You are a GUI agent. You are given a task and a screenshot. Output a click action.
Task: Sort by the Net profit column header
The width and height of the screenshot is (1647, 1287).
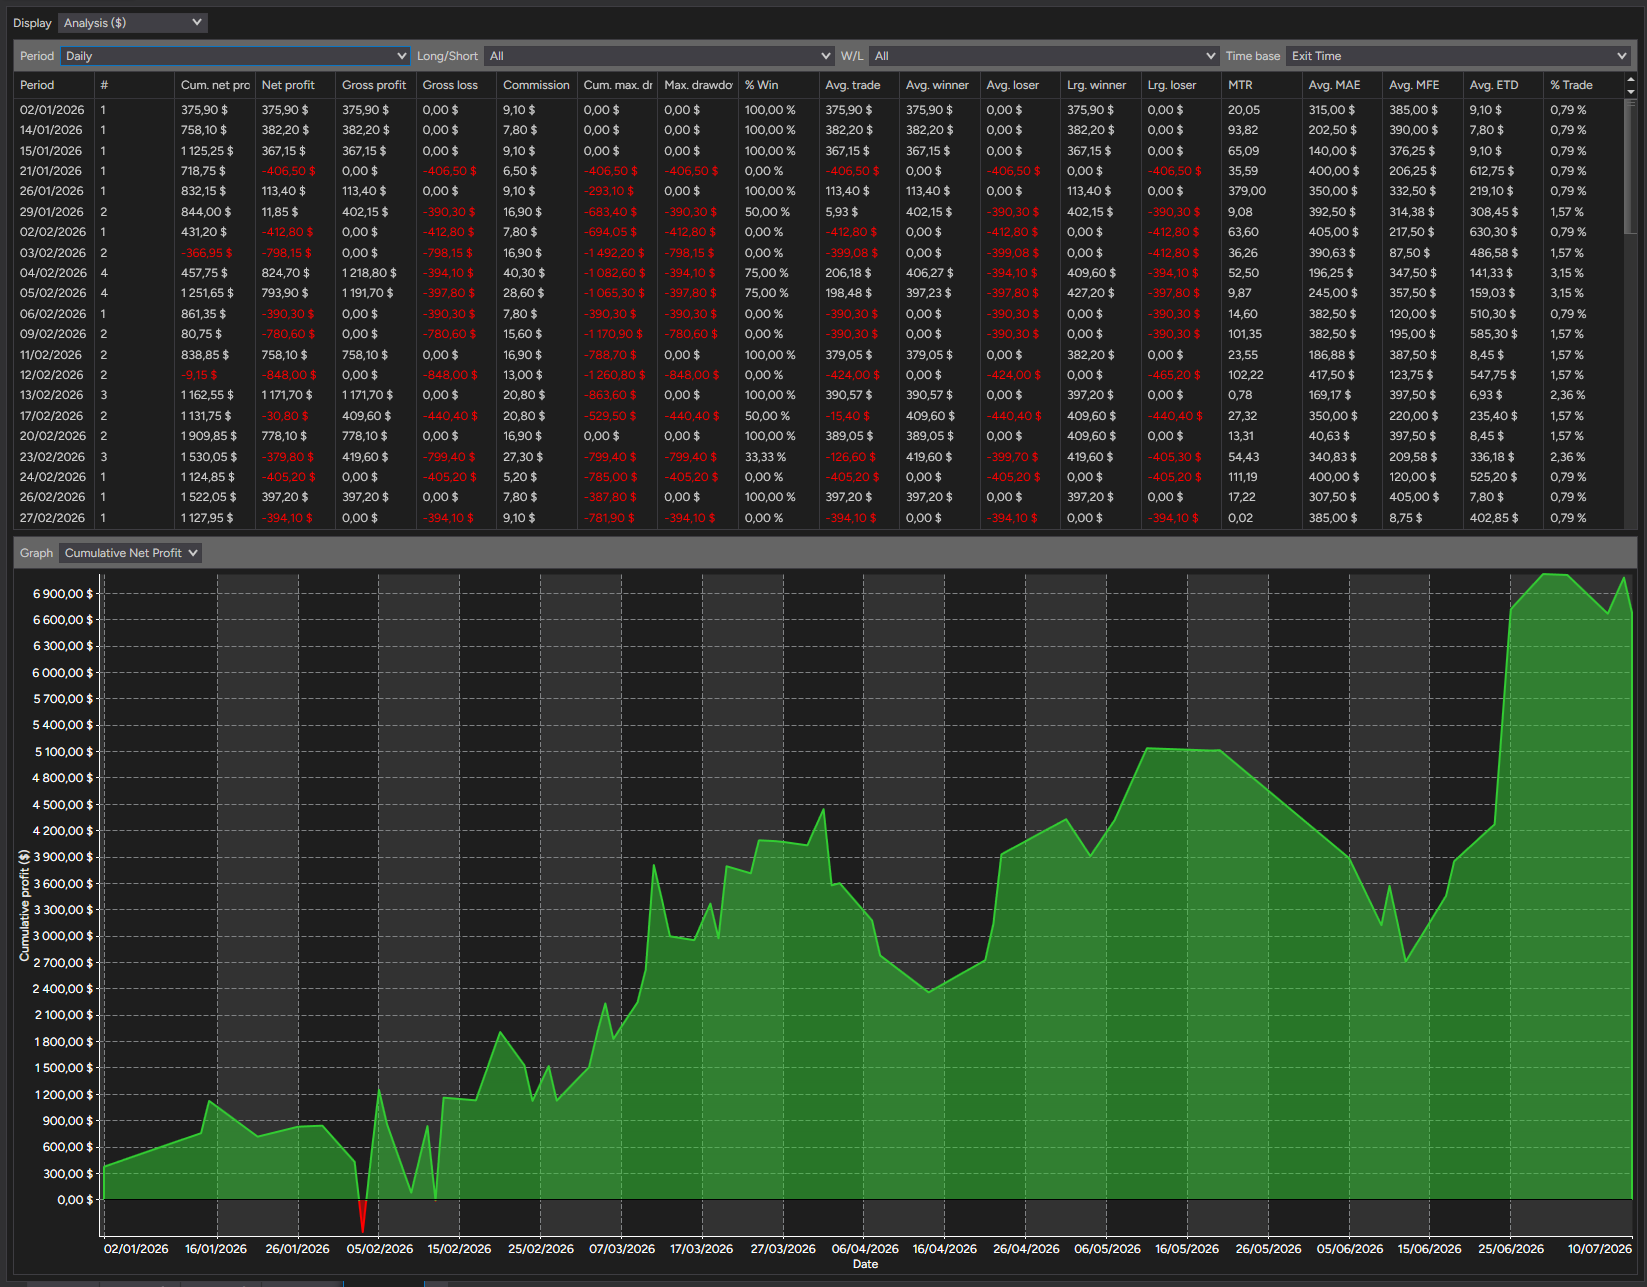coord(295,85)
